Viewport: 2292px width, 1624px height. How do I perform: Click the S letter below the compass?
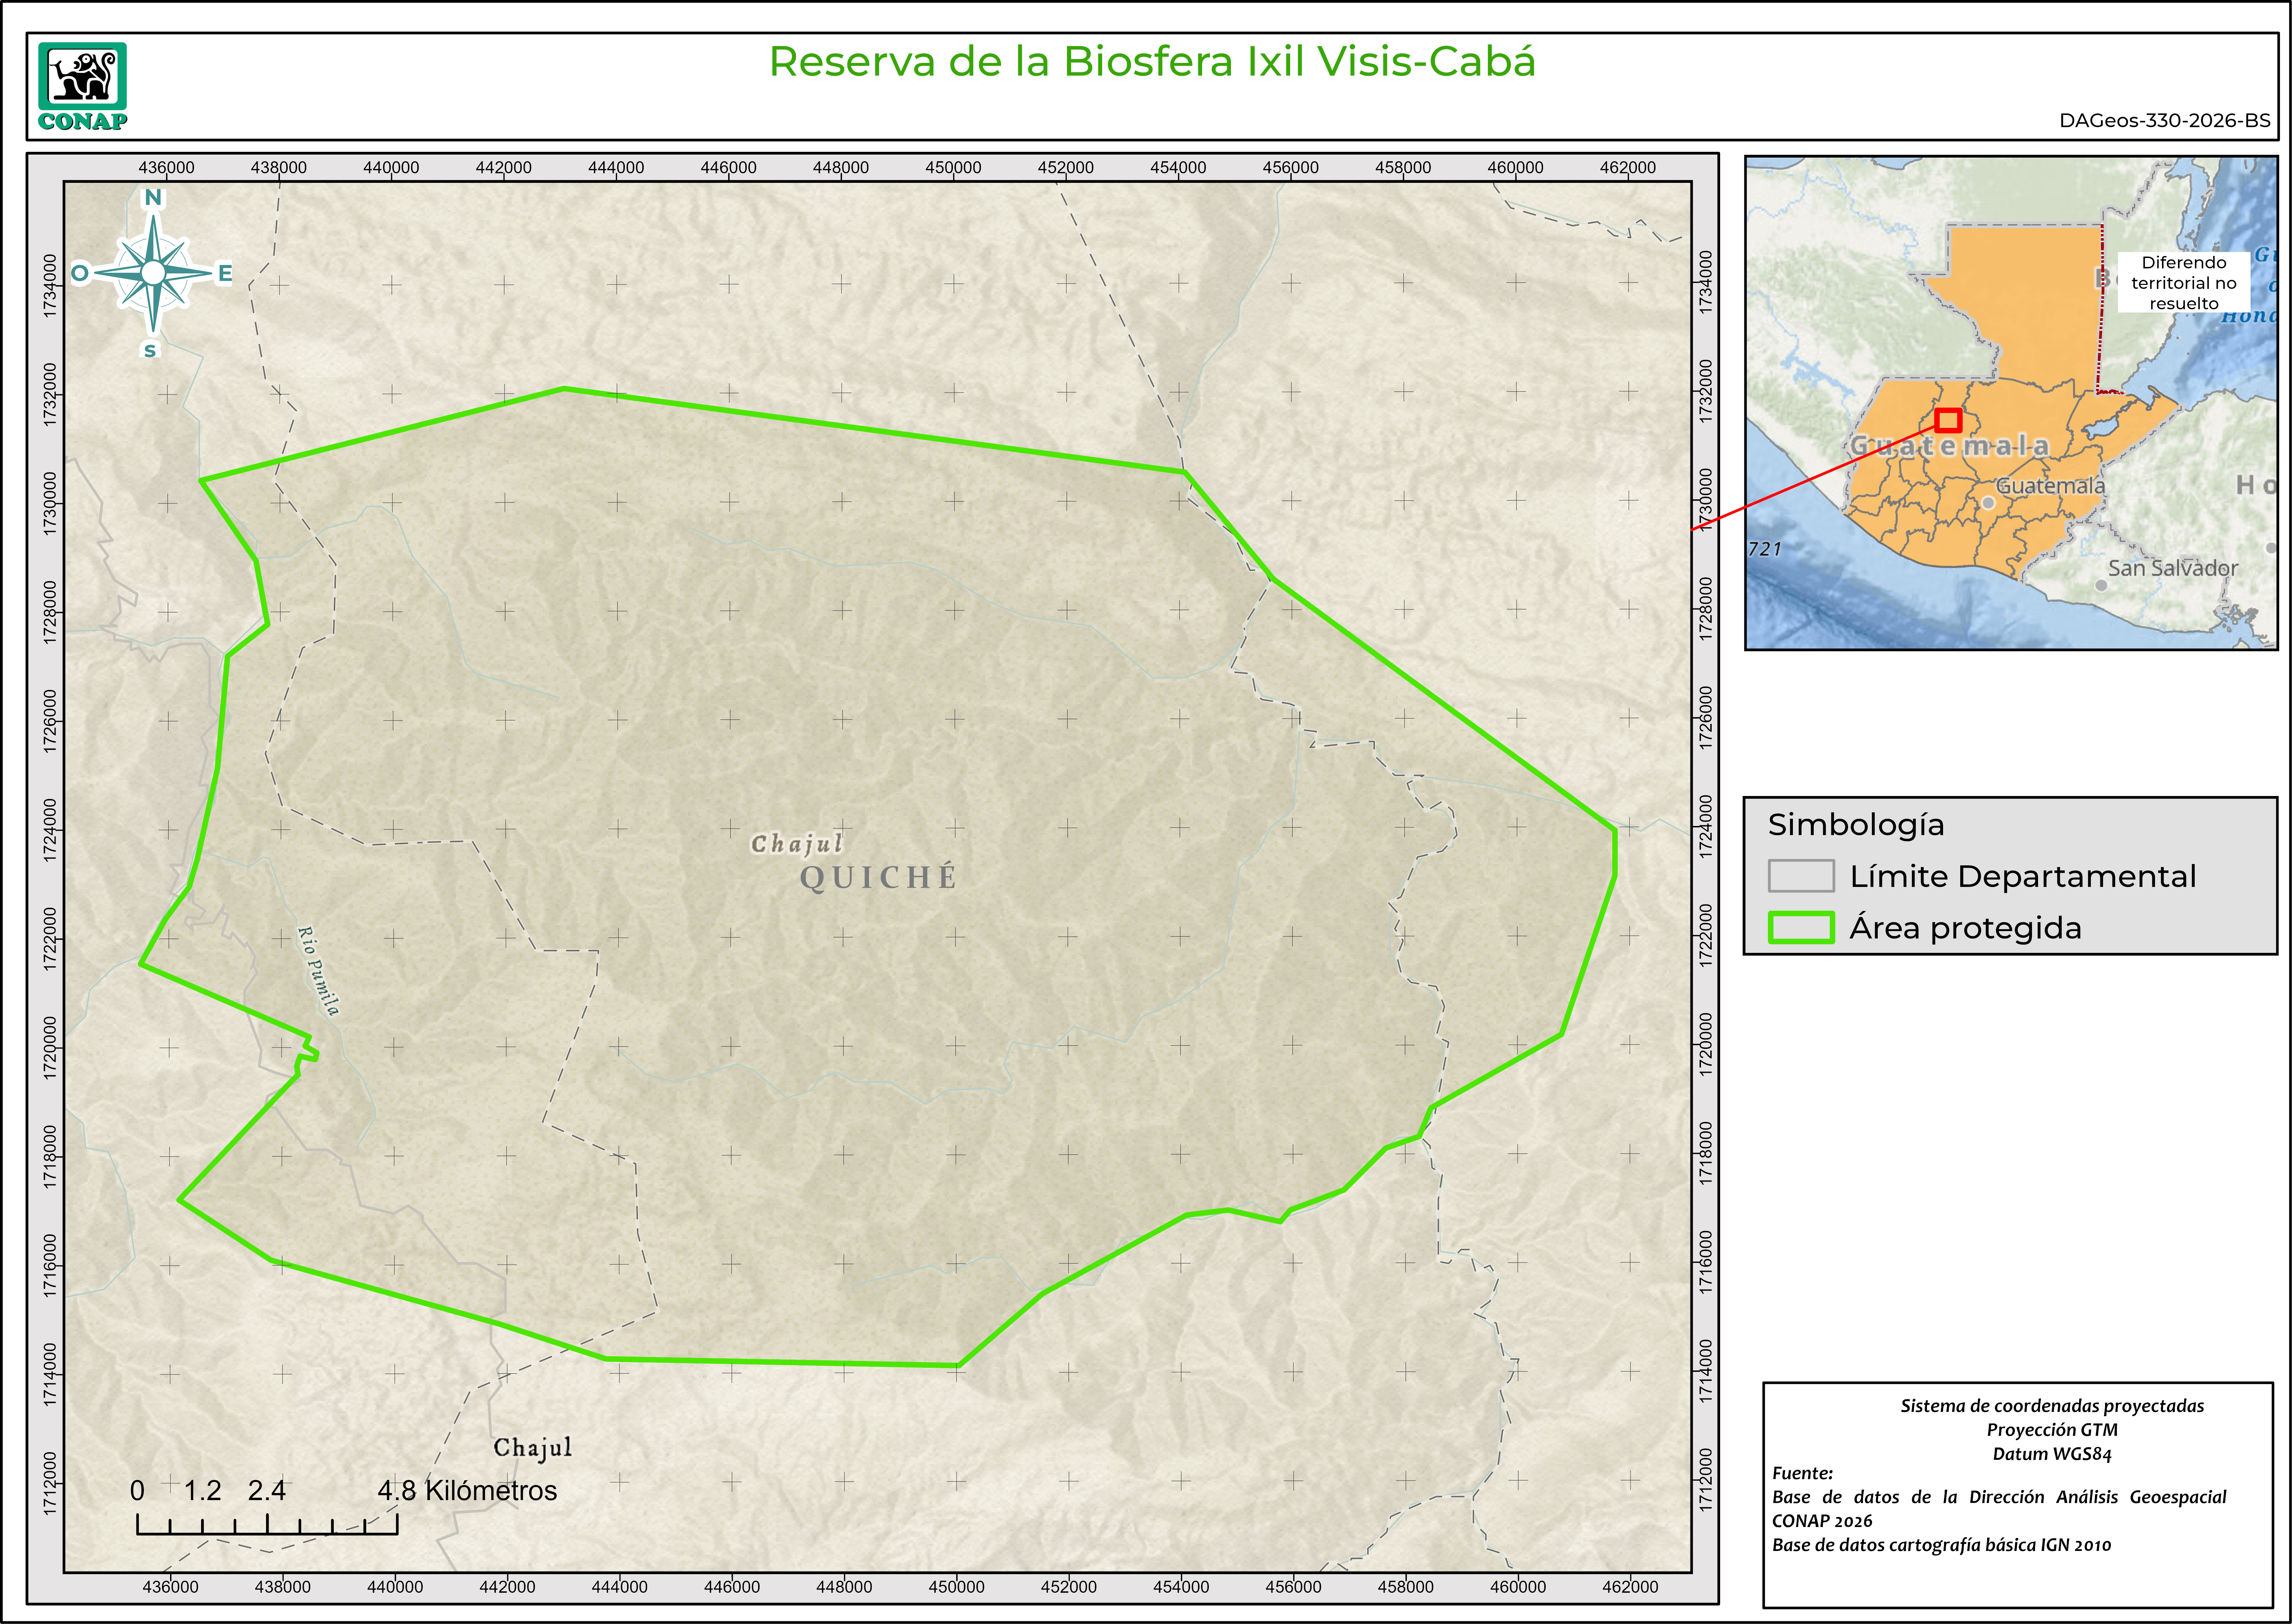(150, 350)
